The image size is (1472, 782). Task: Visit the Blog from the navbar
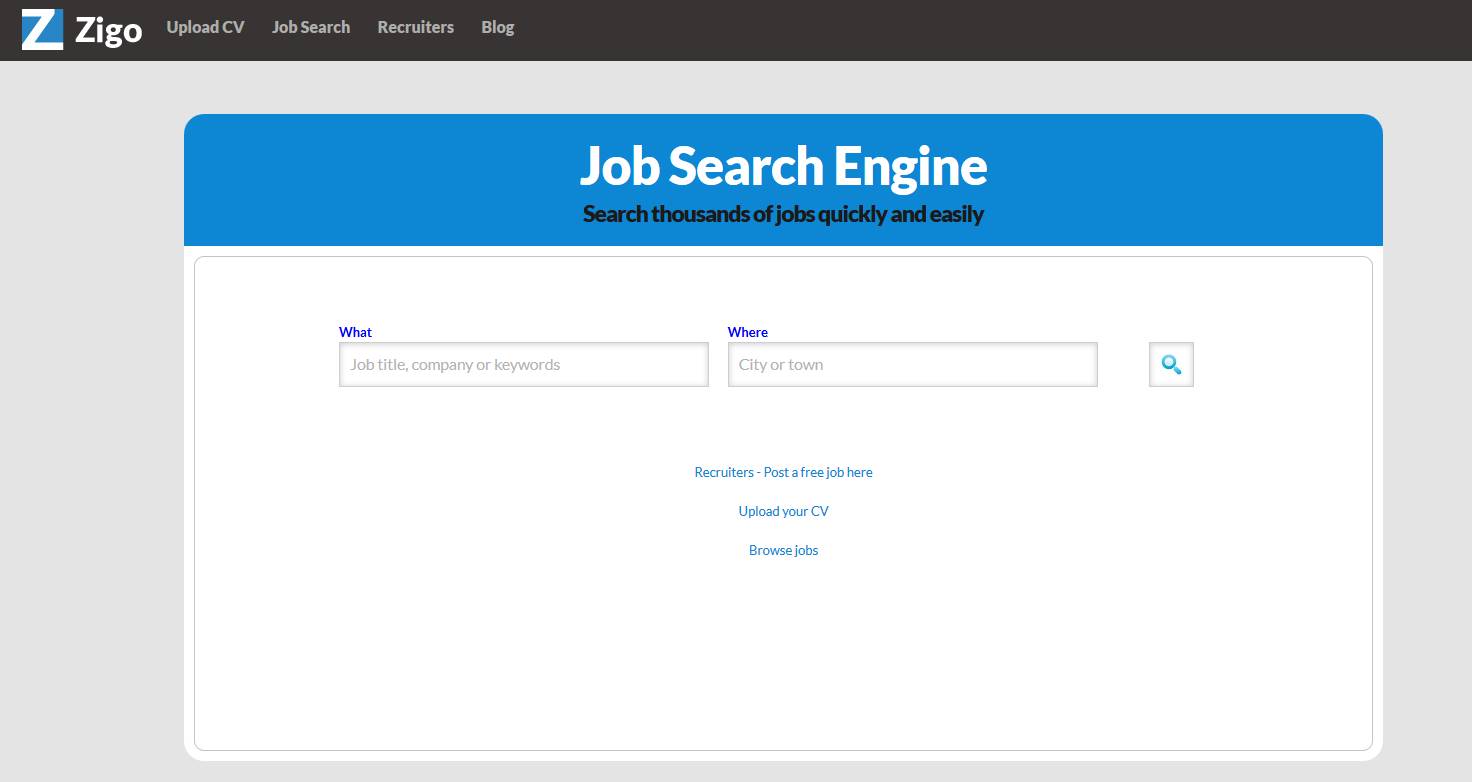pos(497,28)
